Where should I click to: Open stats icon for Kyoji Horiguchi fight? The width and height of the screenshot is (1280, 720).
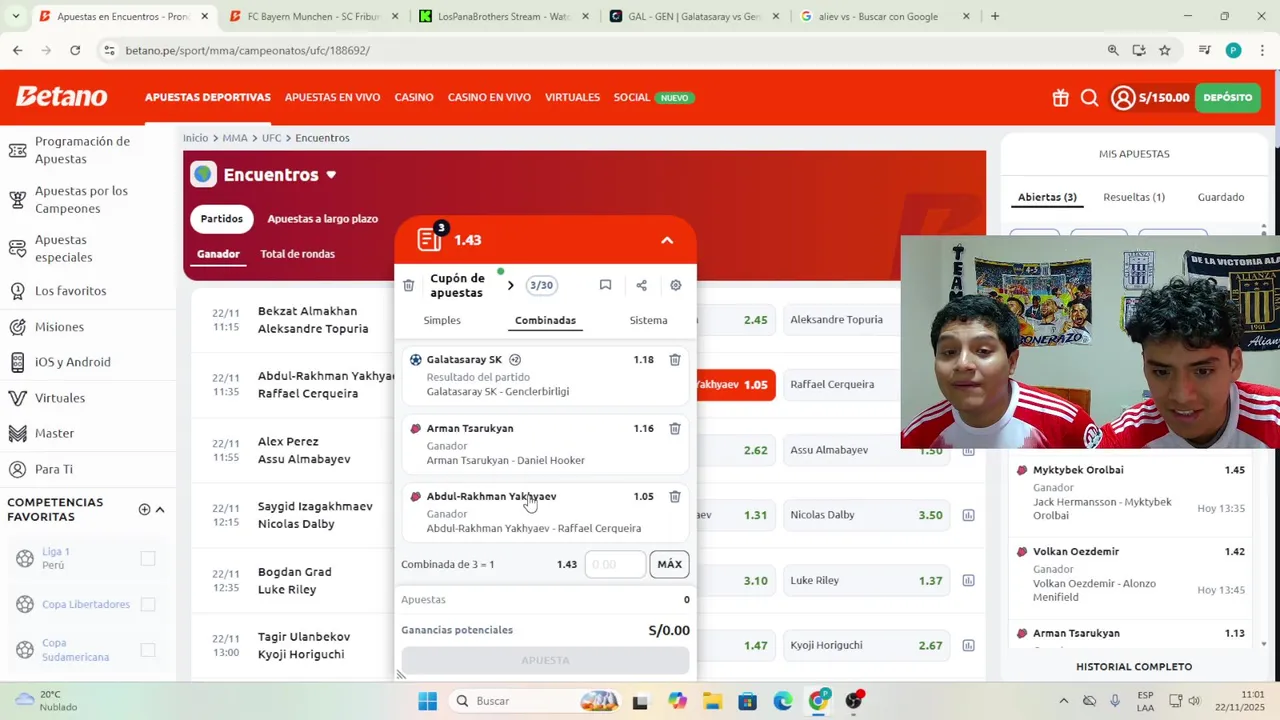pos(968,646)
